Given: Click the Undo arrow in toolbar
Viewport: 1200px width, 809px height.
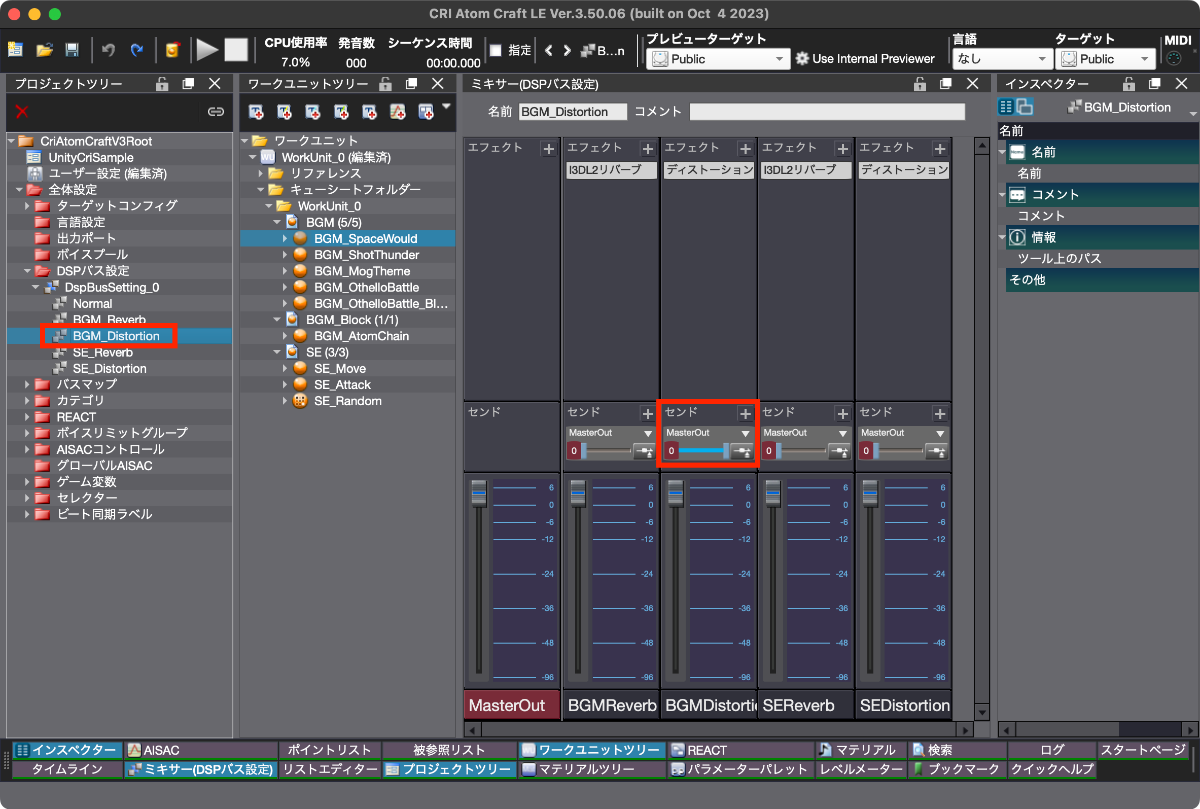Looking at the screenshot, I should click(109, 50).
